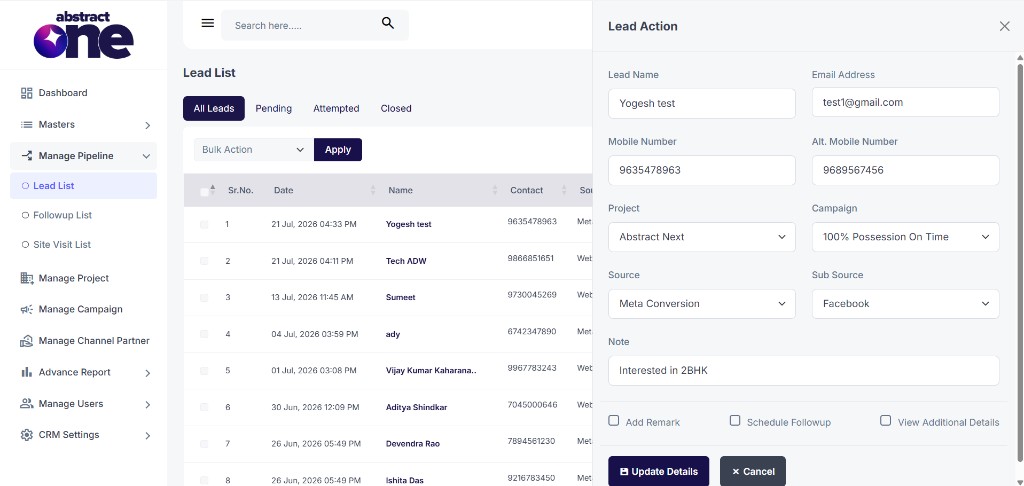
Task: Toggle the select-all header checkbox
Action: tap(204, 191)
